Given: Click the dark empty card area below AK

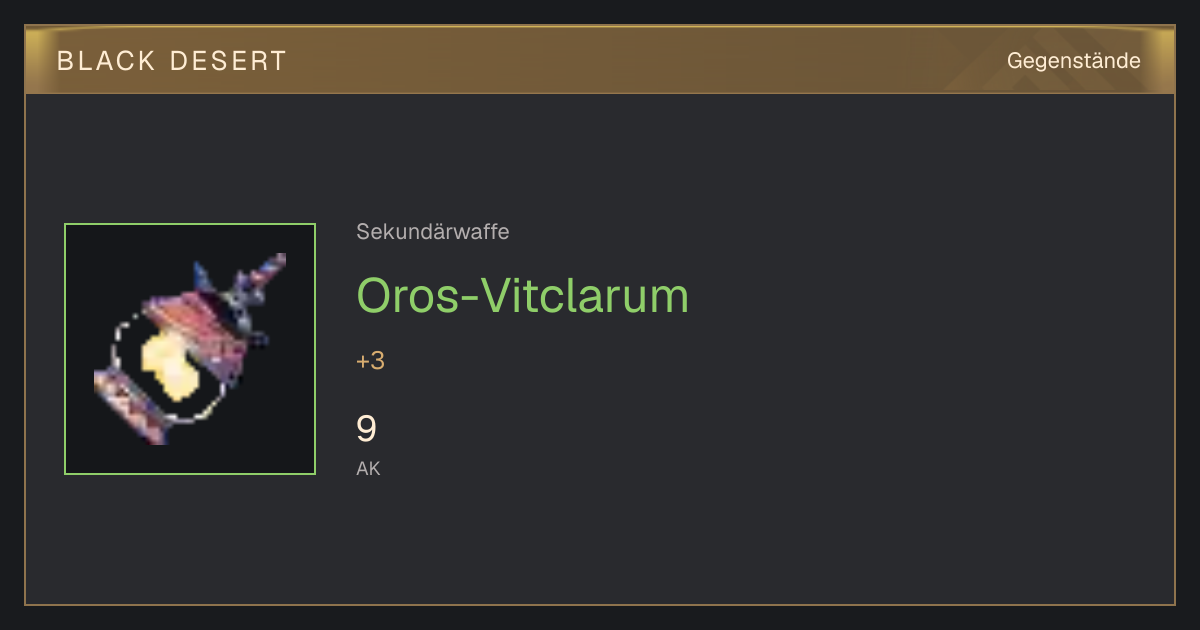Looking at the screenshot, I should (x=600, y=545).
